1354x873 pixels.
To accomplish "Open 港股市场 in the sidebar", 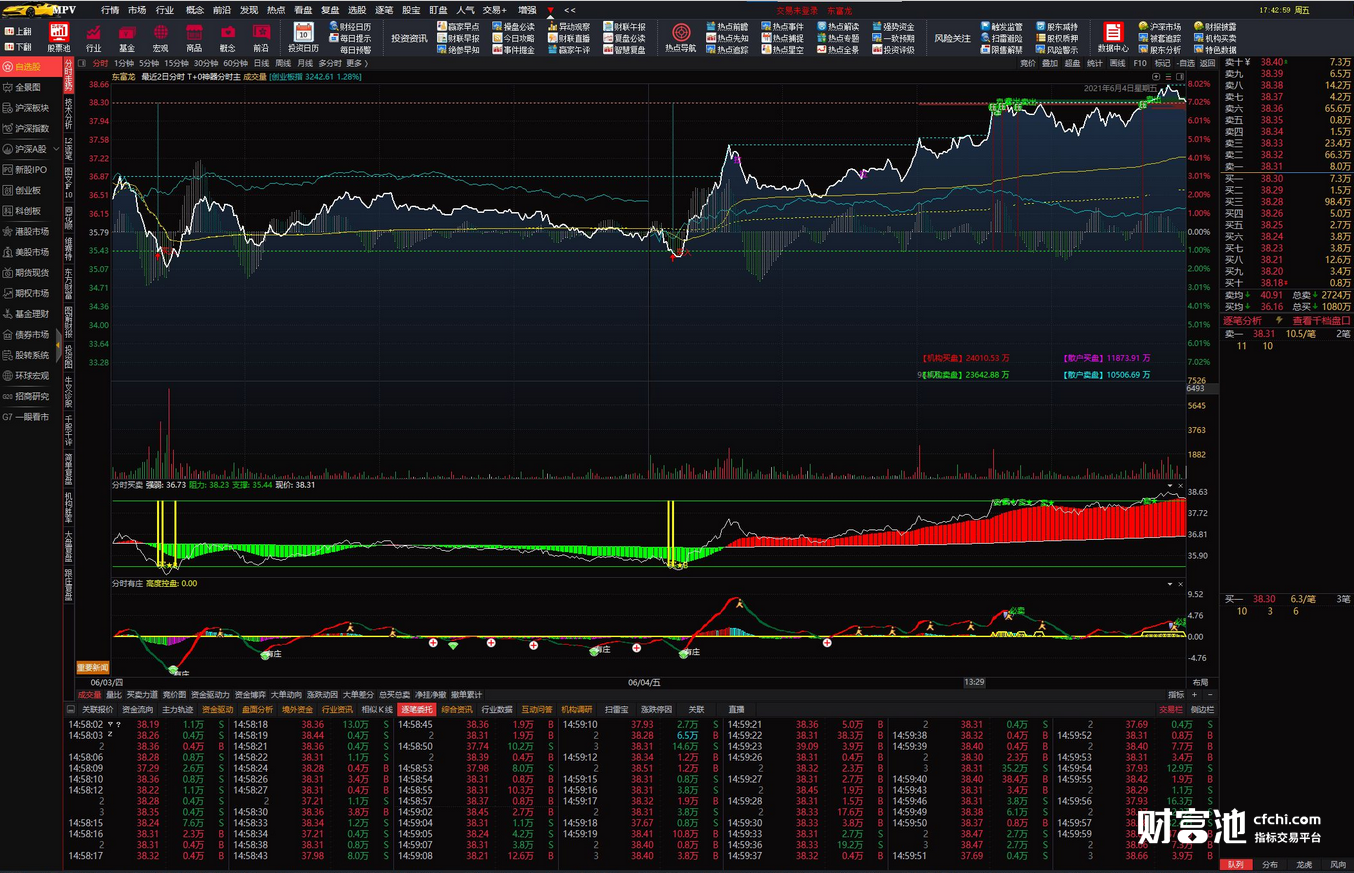I will pos(28,231).
